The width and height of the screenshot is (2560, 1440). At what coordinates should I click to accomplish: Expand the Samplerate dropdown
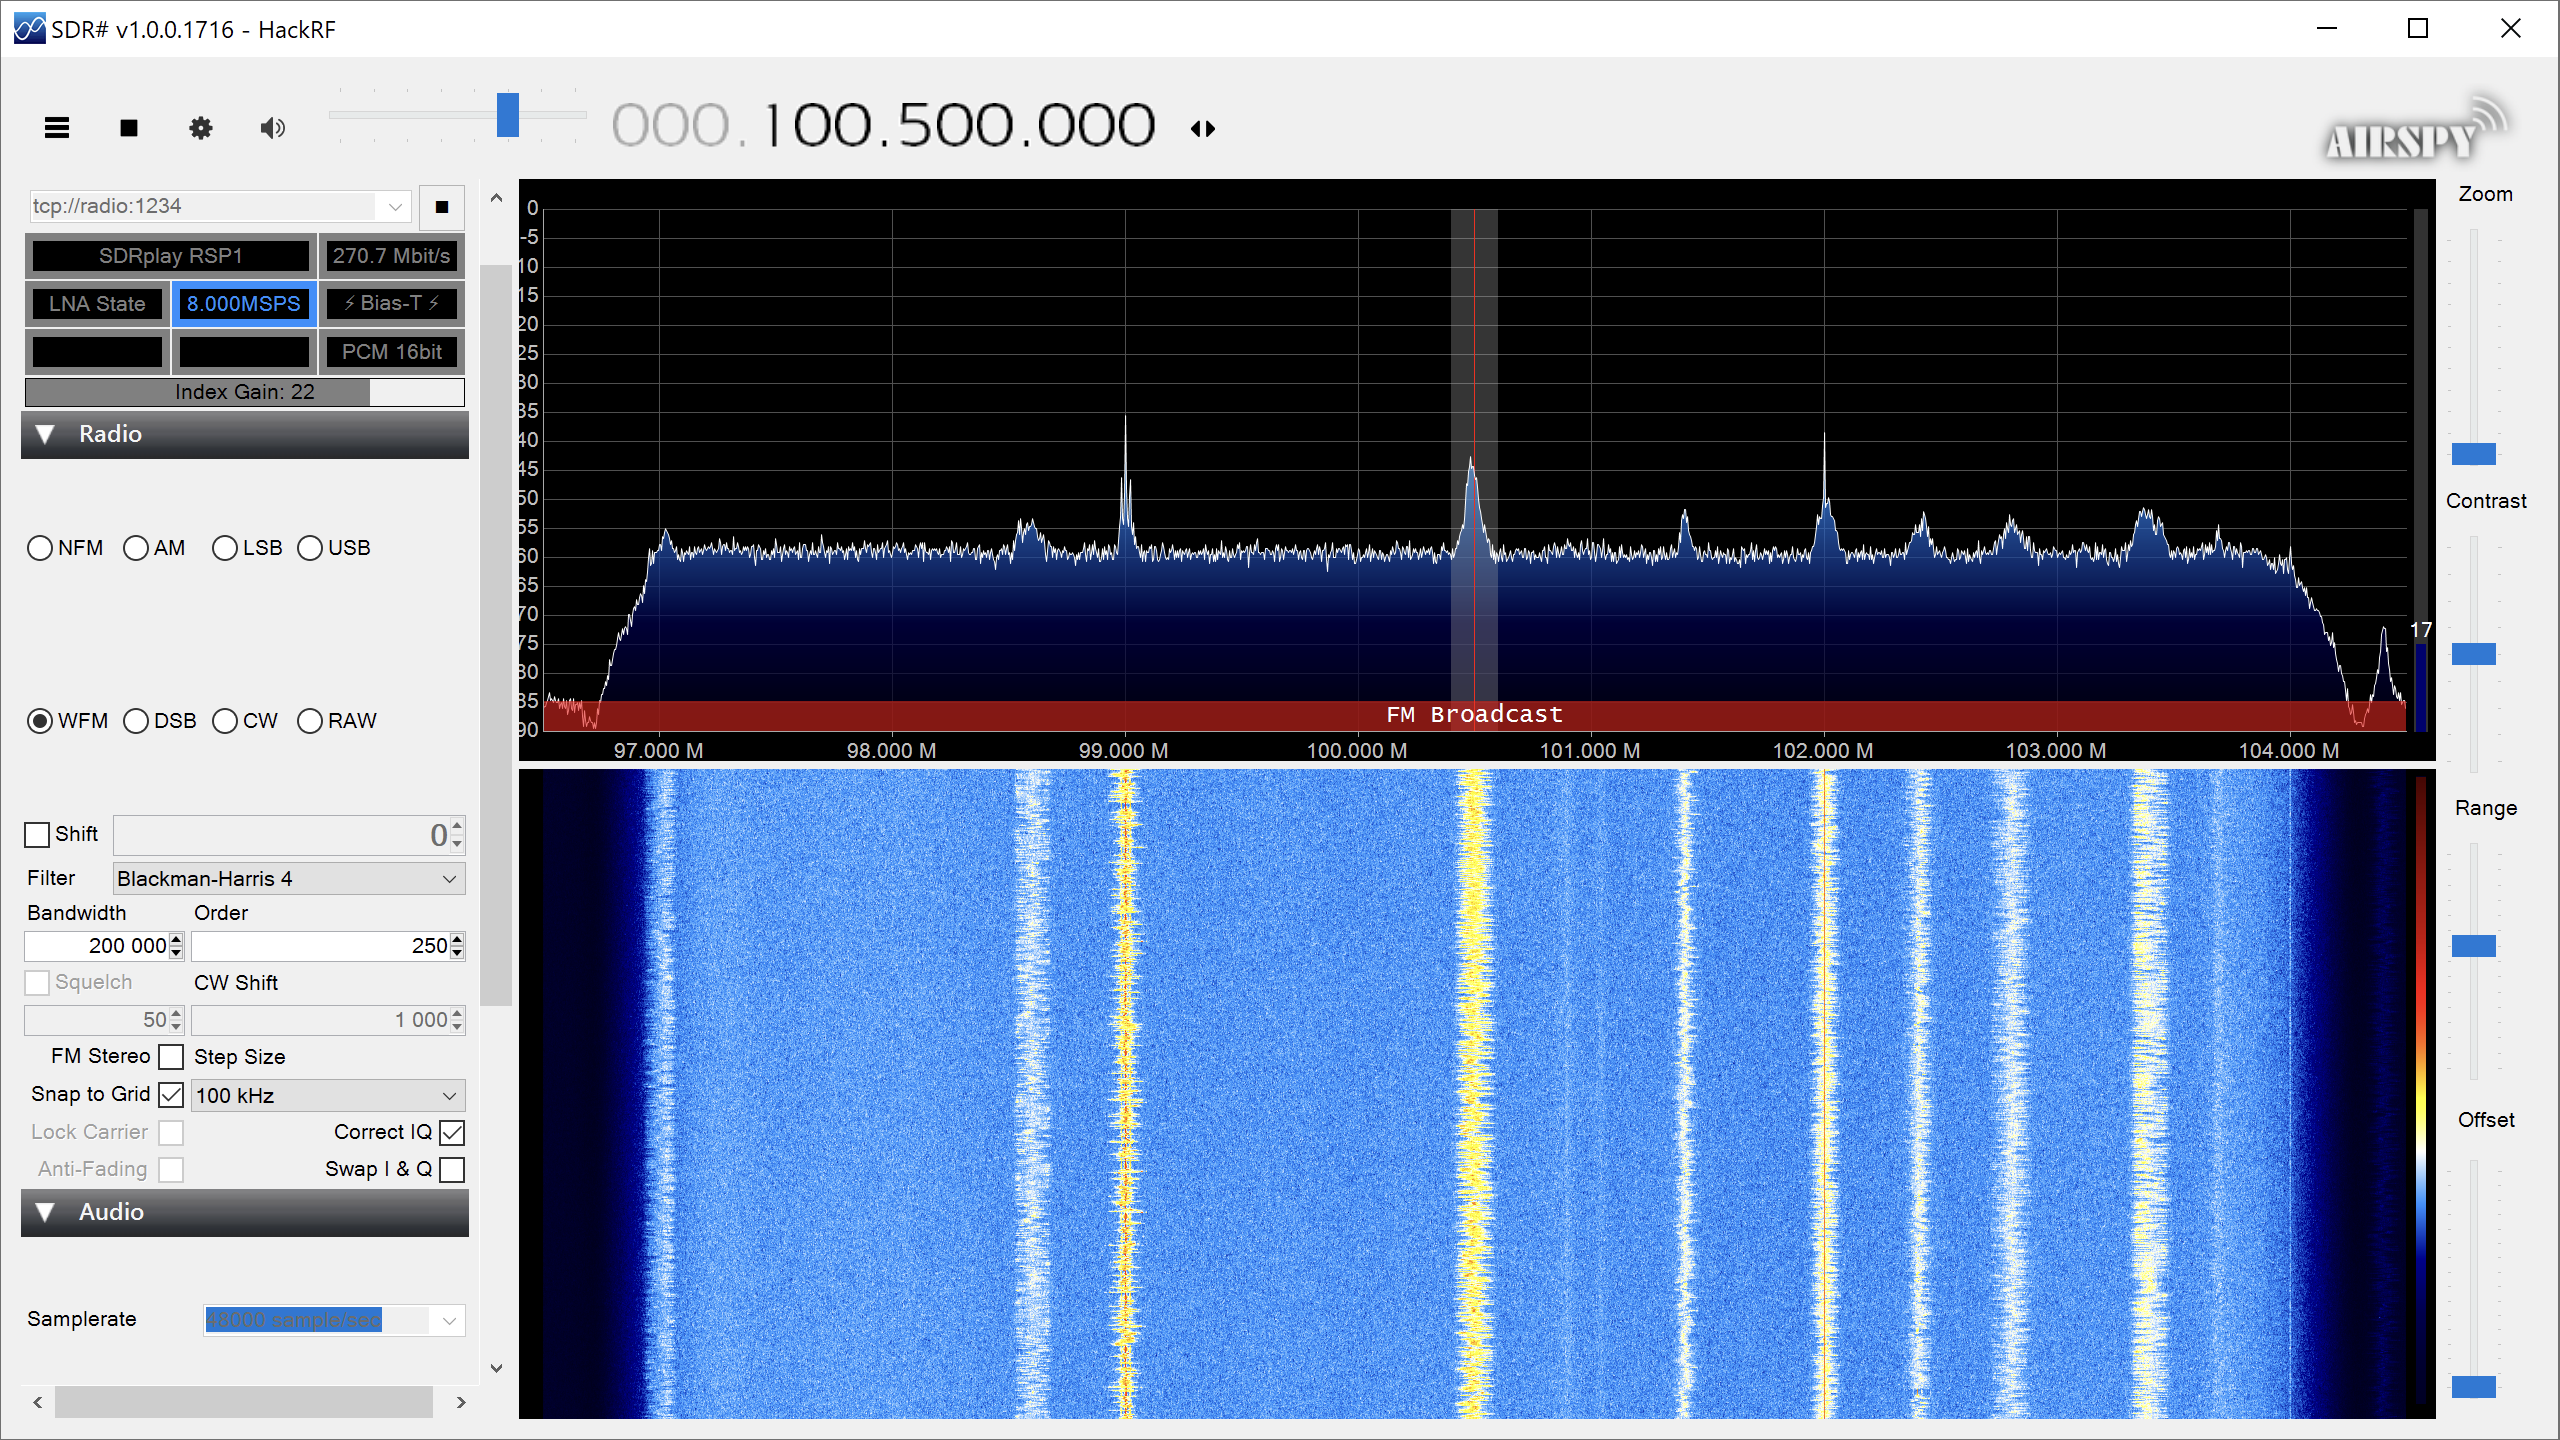[x=448, y=1320]
